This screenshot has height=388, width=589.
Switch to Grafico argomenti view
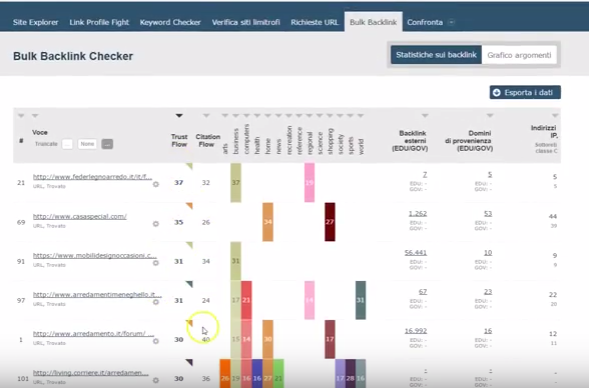(519, 55)
